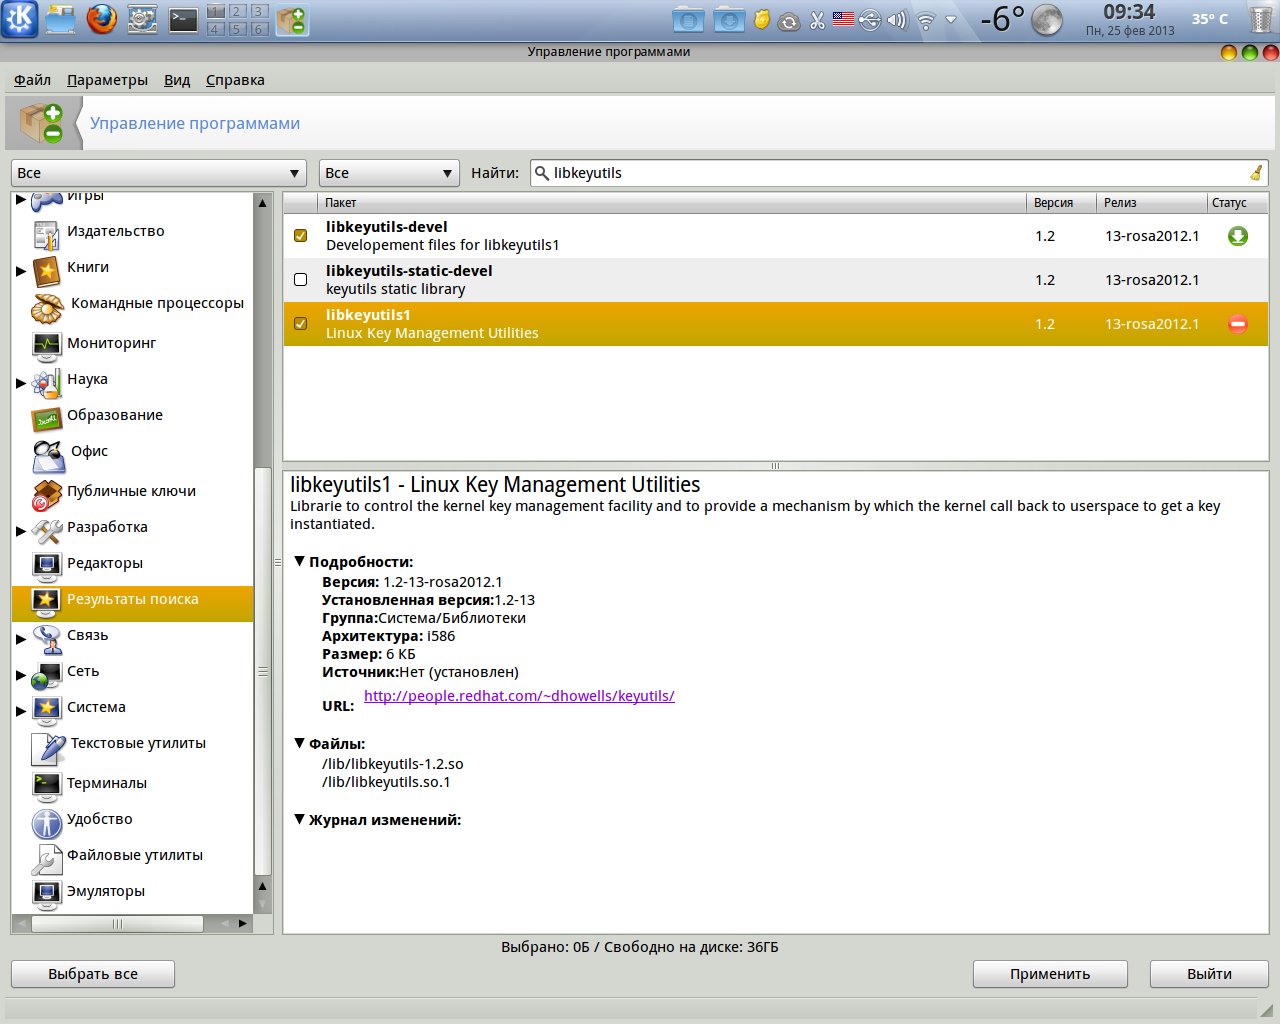Click the red remove status icon for libkeyutils1
The width and height of the screenshot is (1280, 1024).
(x=1237, y=324)
